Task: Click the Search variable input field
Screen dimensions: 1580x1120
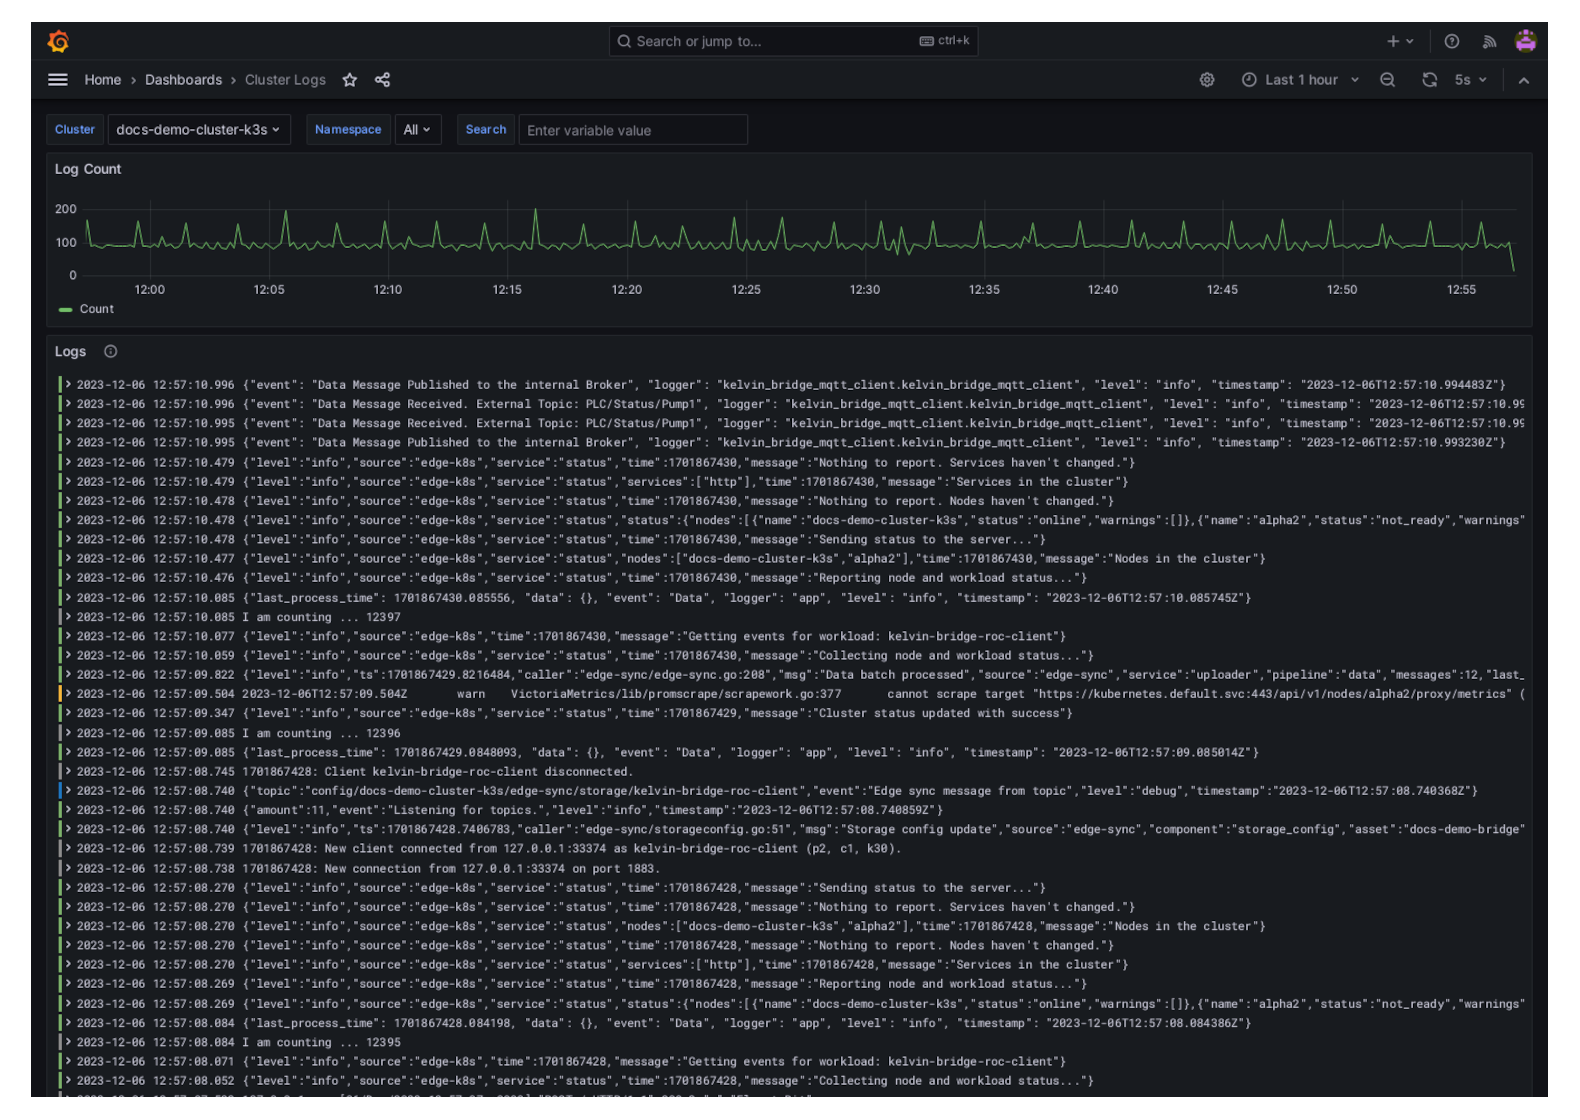Action: tap(632, 130)
